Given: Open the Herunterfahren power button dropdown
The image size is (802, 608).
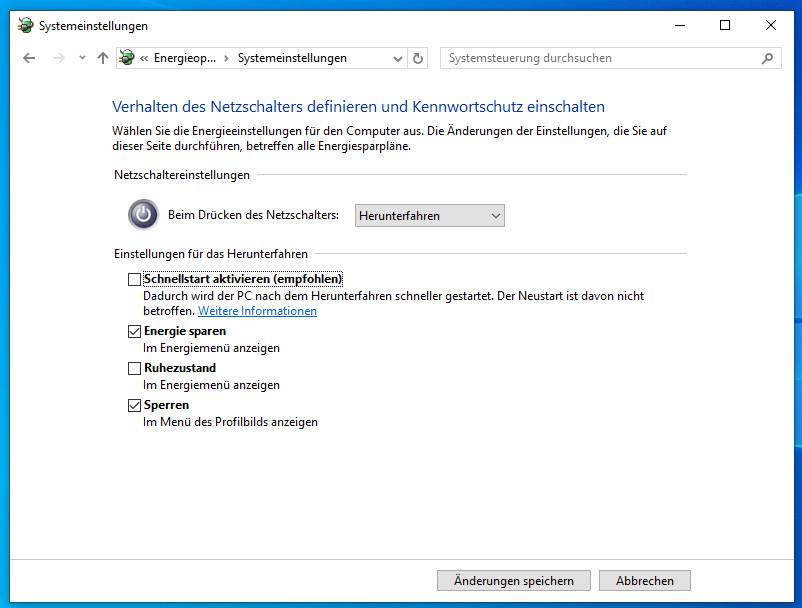Looking at the screenshot, I should (x=430, y=216).
